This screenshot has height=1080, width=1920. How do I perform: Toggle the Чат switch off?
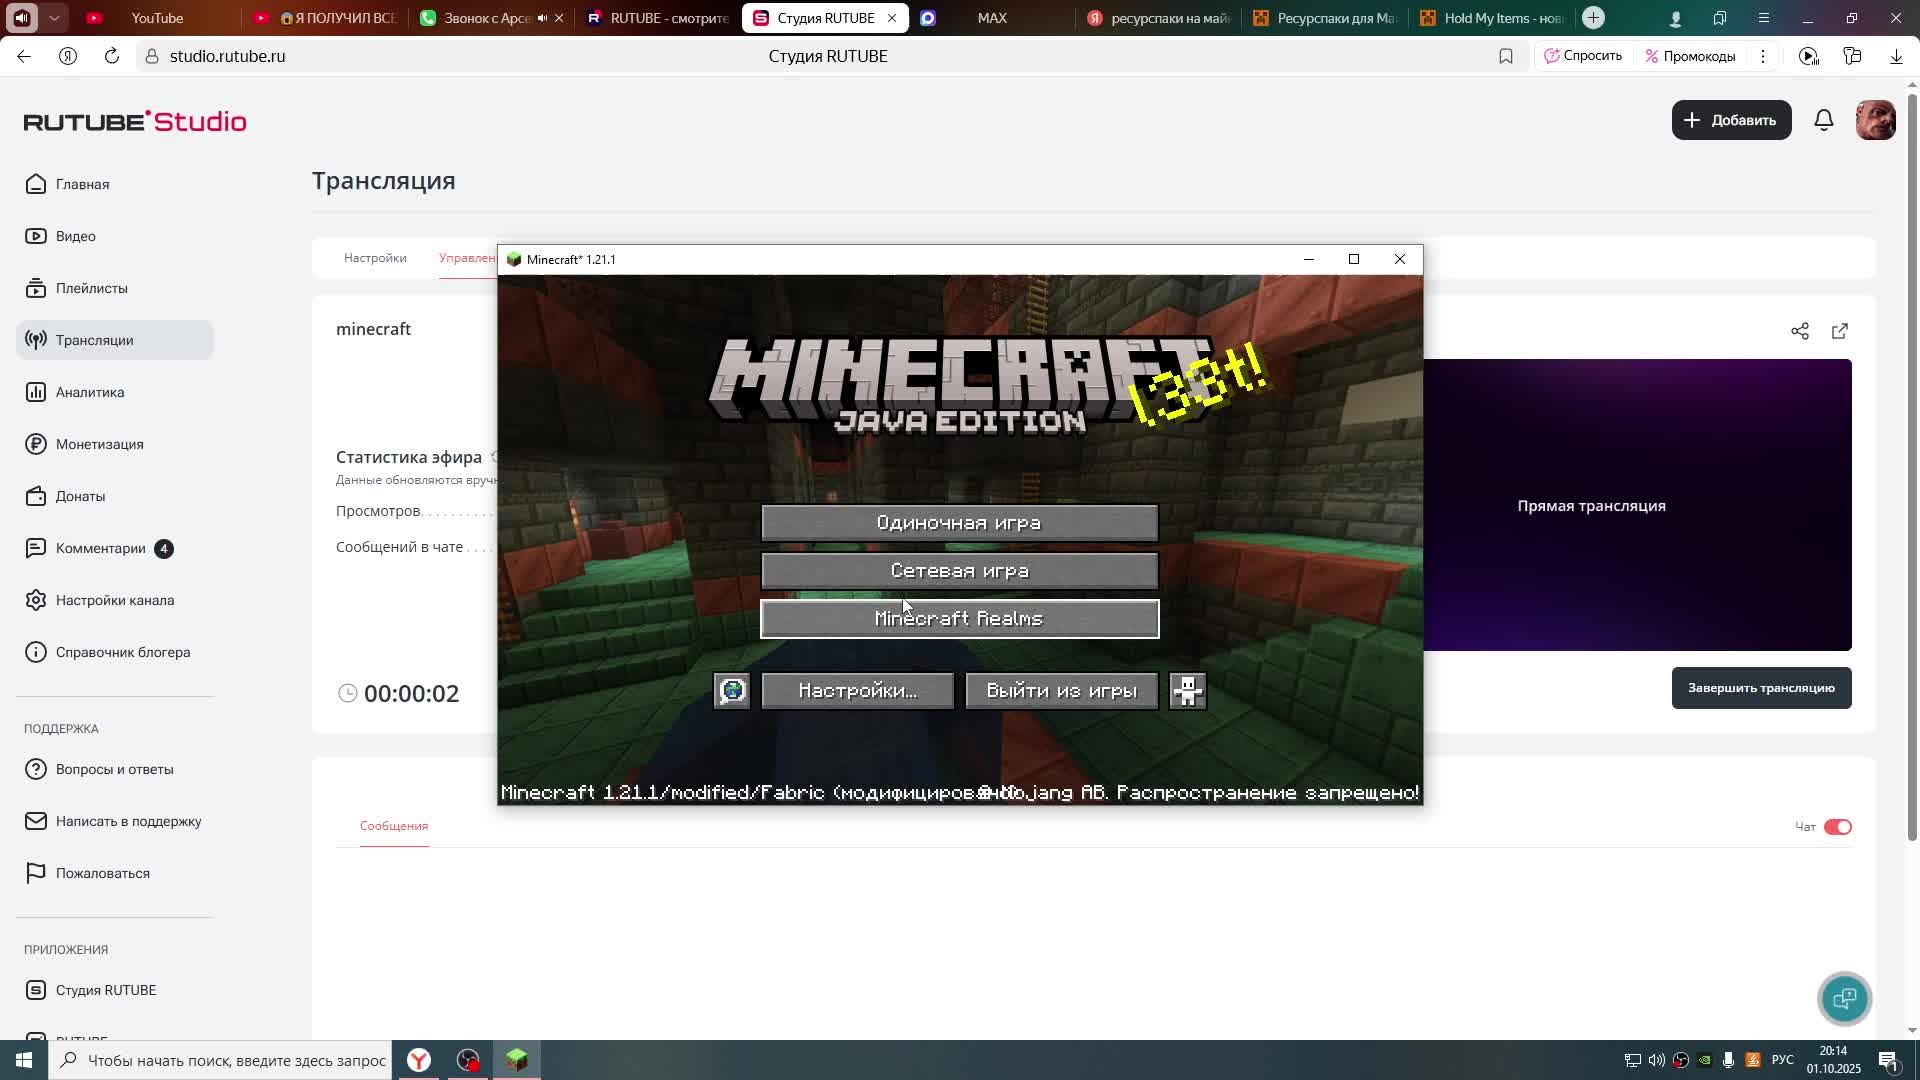[1838, 827]
